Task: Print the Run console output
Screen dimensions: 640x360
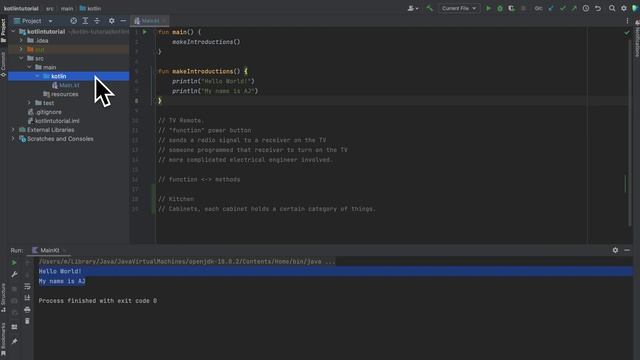Action: (x=27, y=310)
